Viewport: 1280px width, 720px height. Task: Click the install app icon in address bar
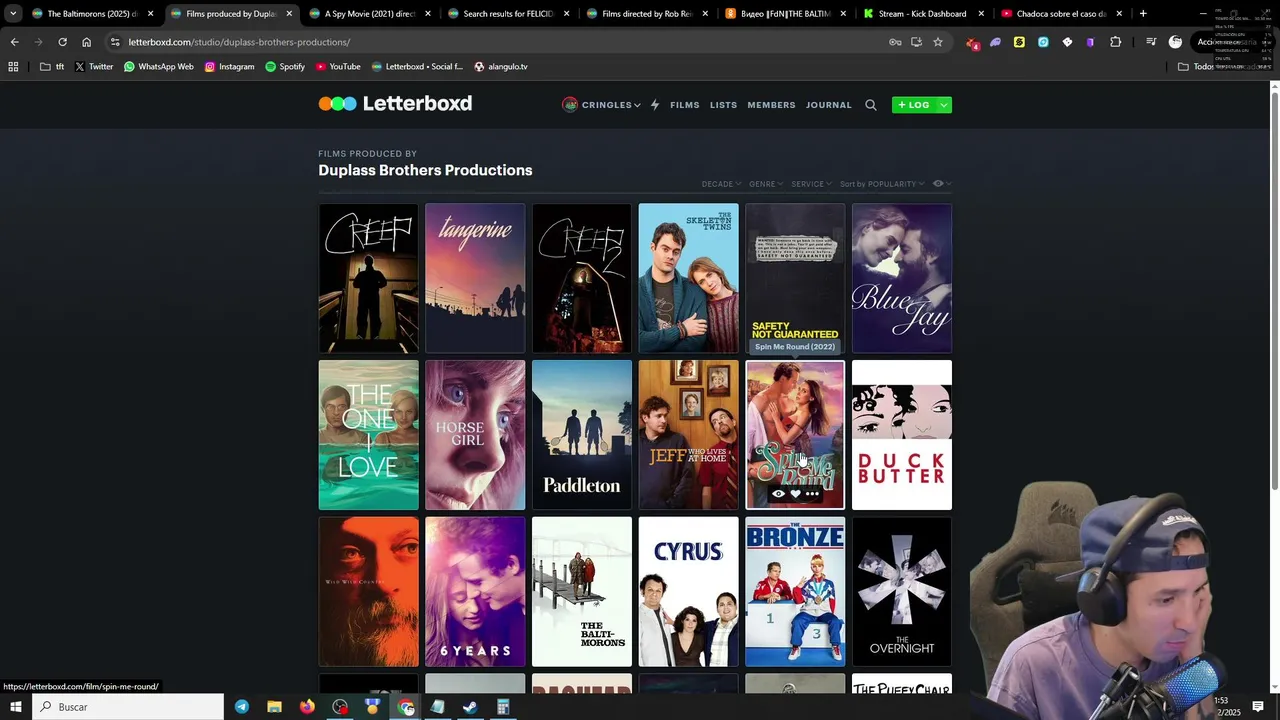coord(916,42)
